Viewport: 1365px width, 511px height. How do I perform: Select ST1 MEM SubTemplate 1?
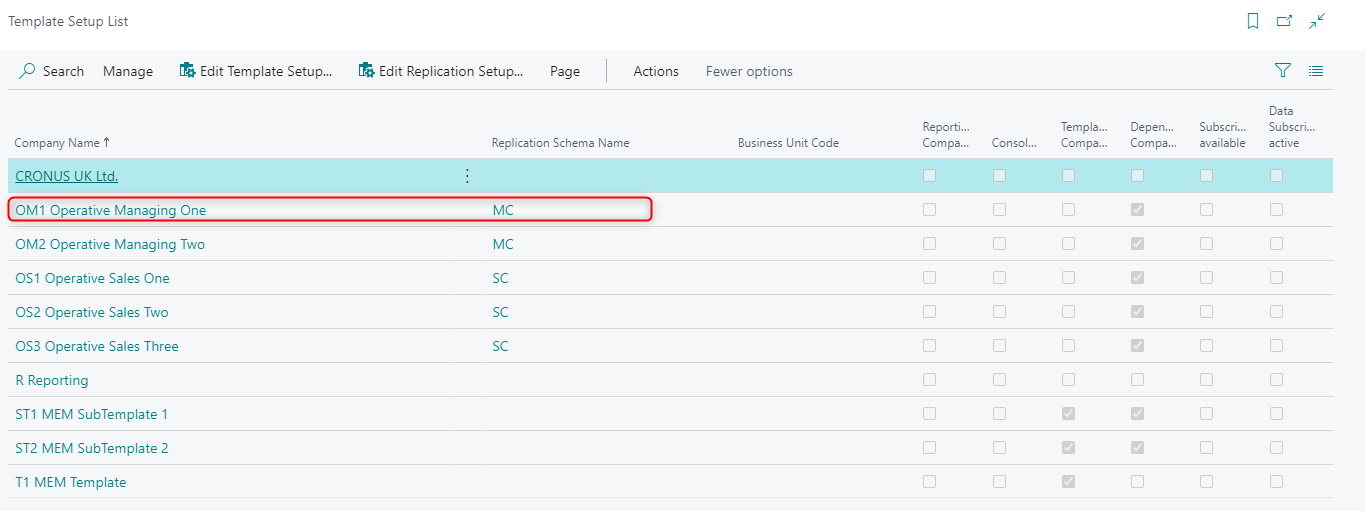click(x=92, y=414)
